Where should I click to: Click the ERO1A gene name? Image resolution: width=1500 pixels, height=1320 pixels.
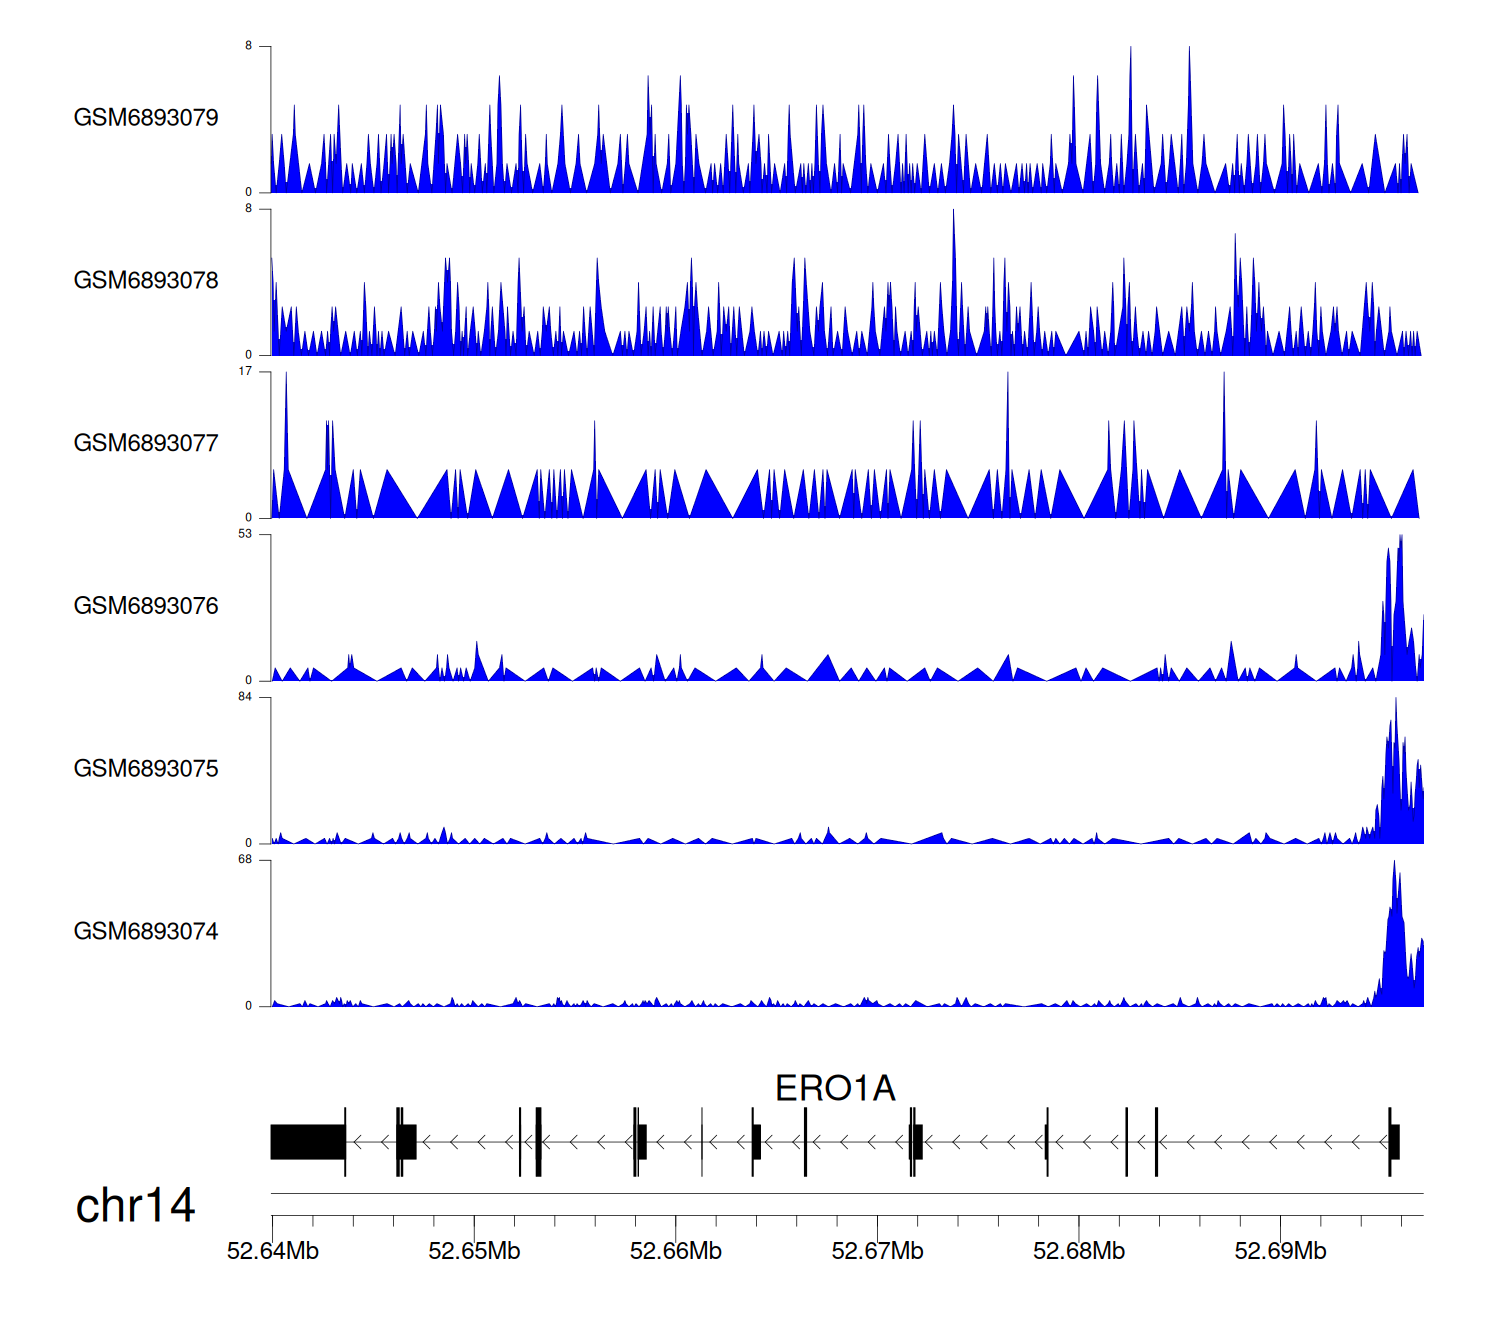pyautogui.click(x=835, y=1088)
